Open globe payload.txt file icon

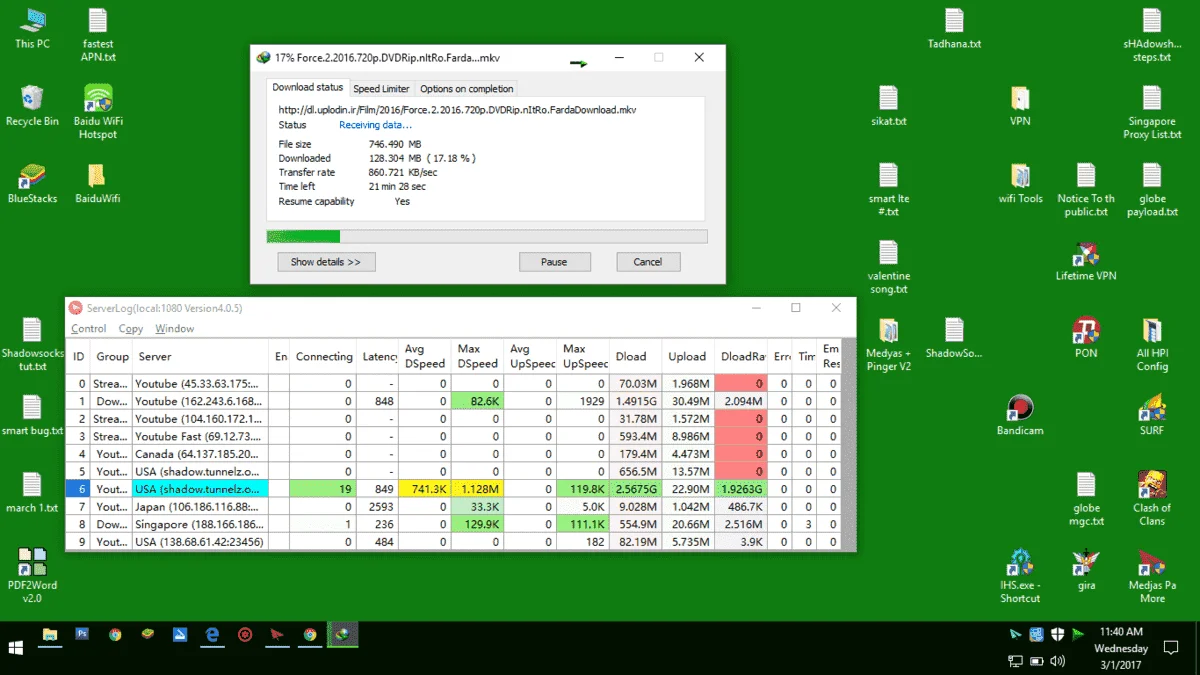(1152, 190)
